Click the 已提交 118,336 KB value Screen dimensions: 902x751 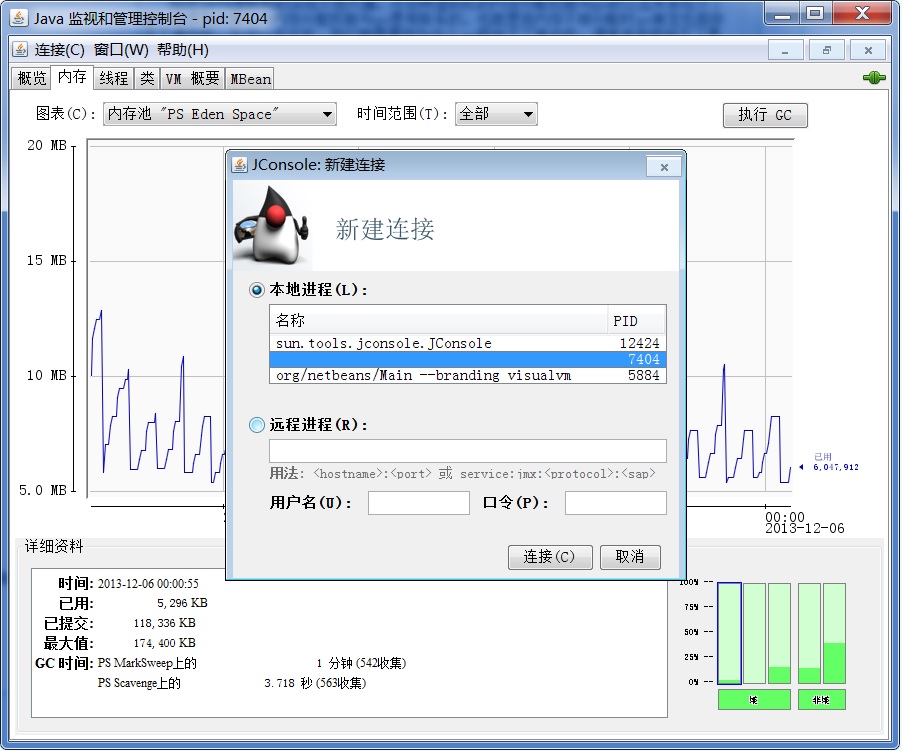[x=165, y=623]
